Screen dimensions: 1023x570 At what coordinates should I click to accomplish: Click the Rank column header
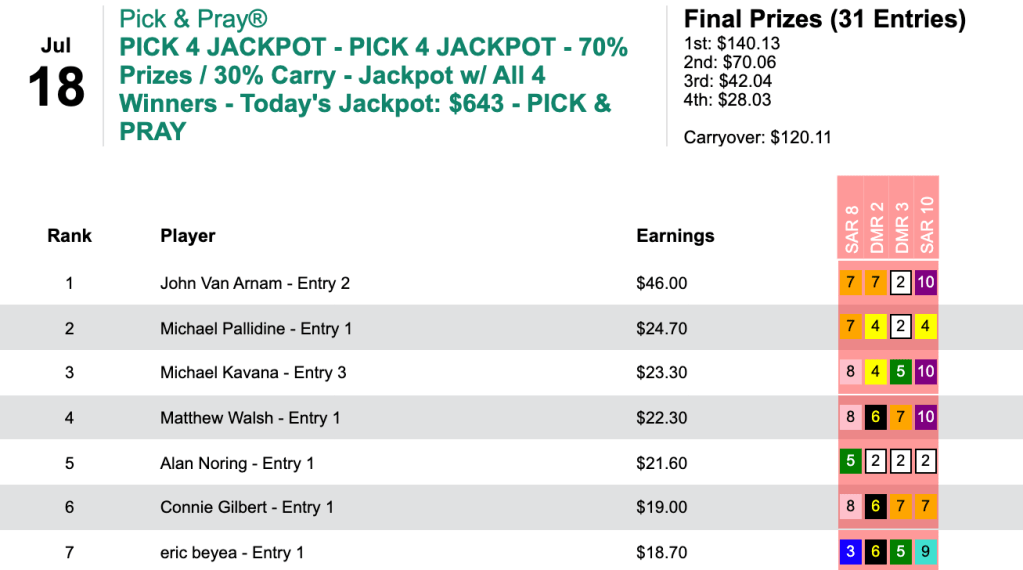click(69, 236)
